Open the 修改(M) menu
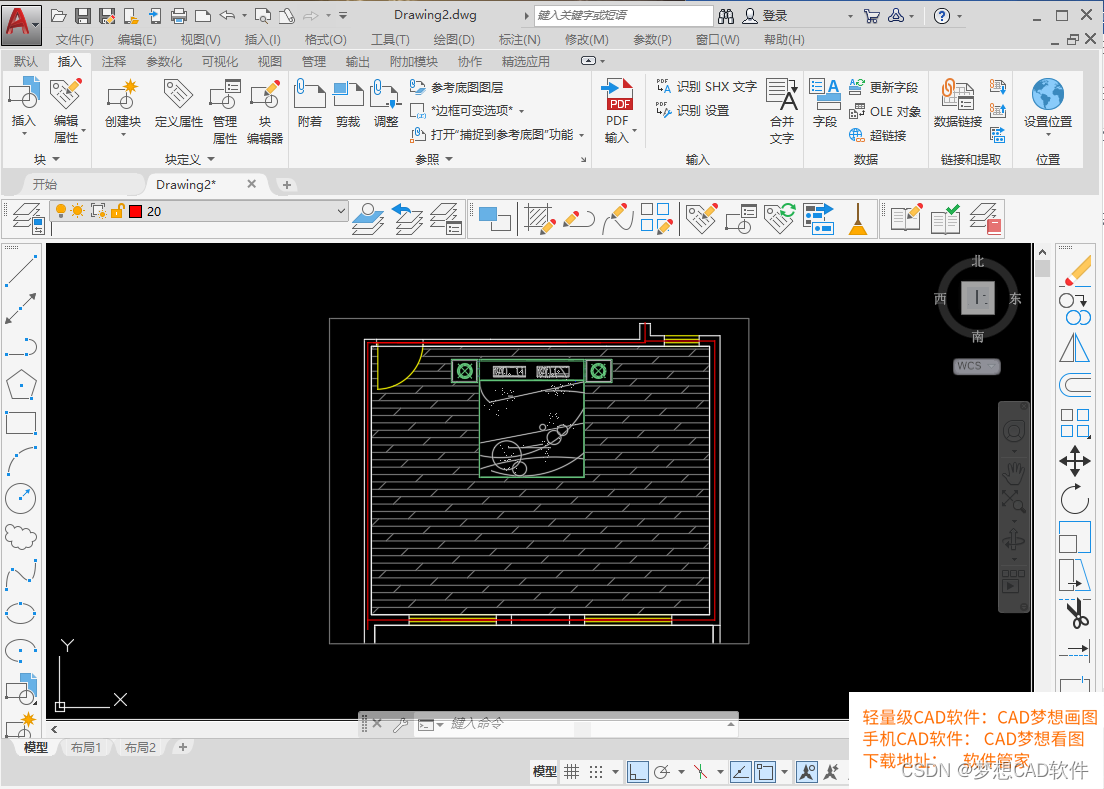This screenshot has width=1104, height=789. pyautogui.click(x=586, y=39)
